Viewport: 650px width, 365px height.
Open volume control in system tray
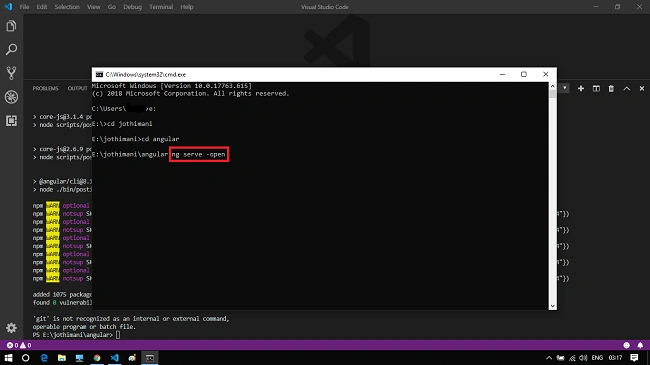pyautogui.click(x=583, y=358)
